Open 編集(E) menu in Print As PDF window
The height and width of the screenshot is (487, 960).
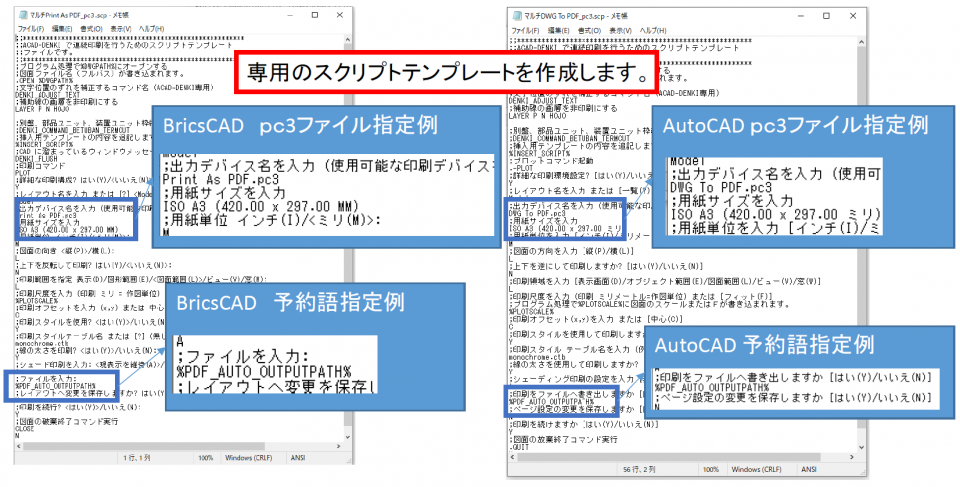[62, 29]
